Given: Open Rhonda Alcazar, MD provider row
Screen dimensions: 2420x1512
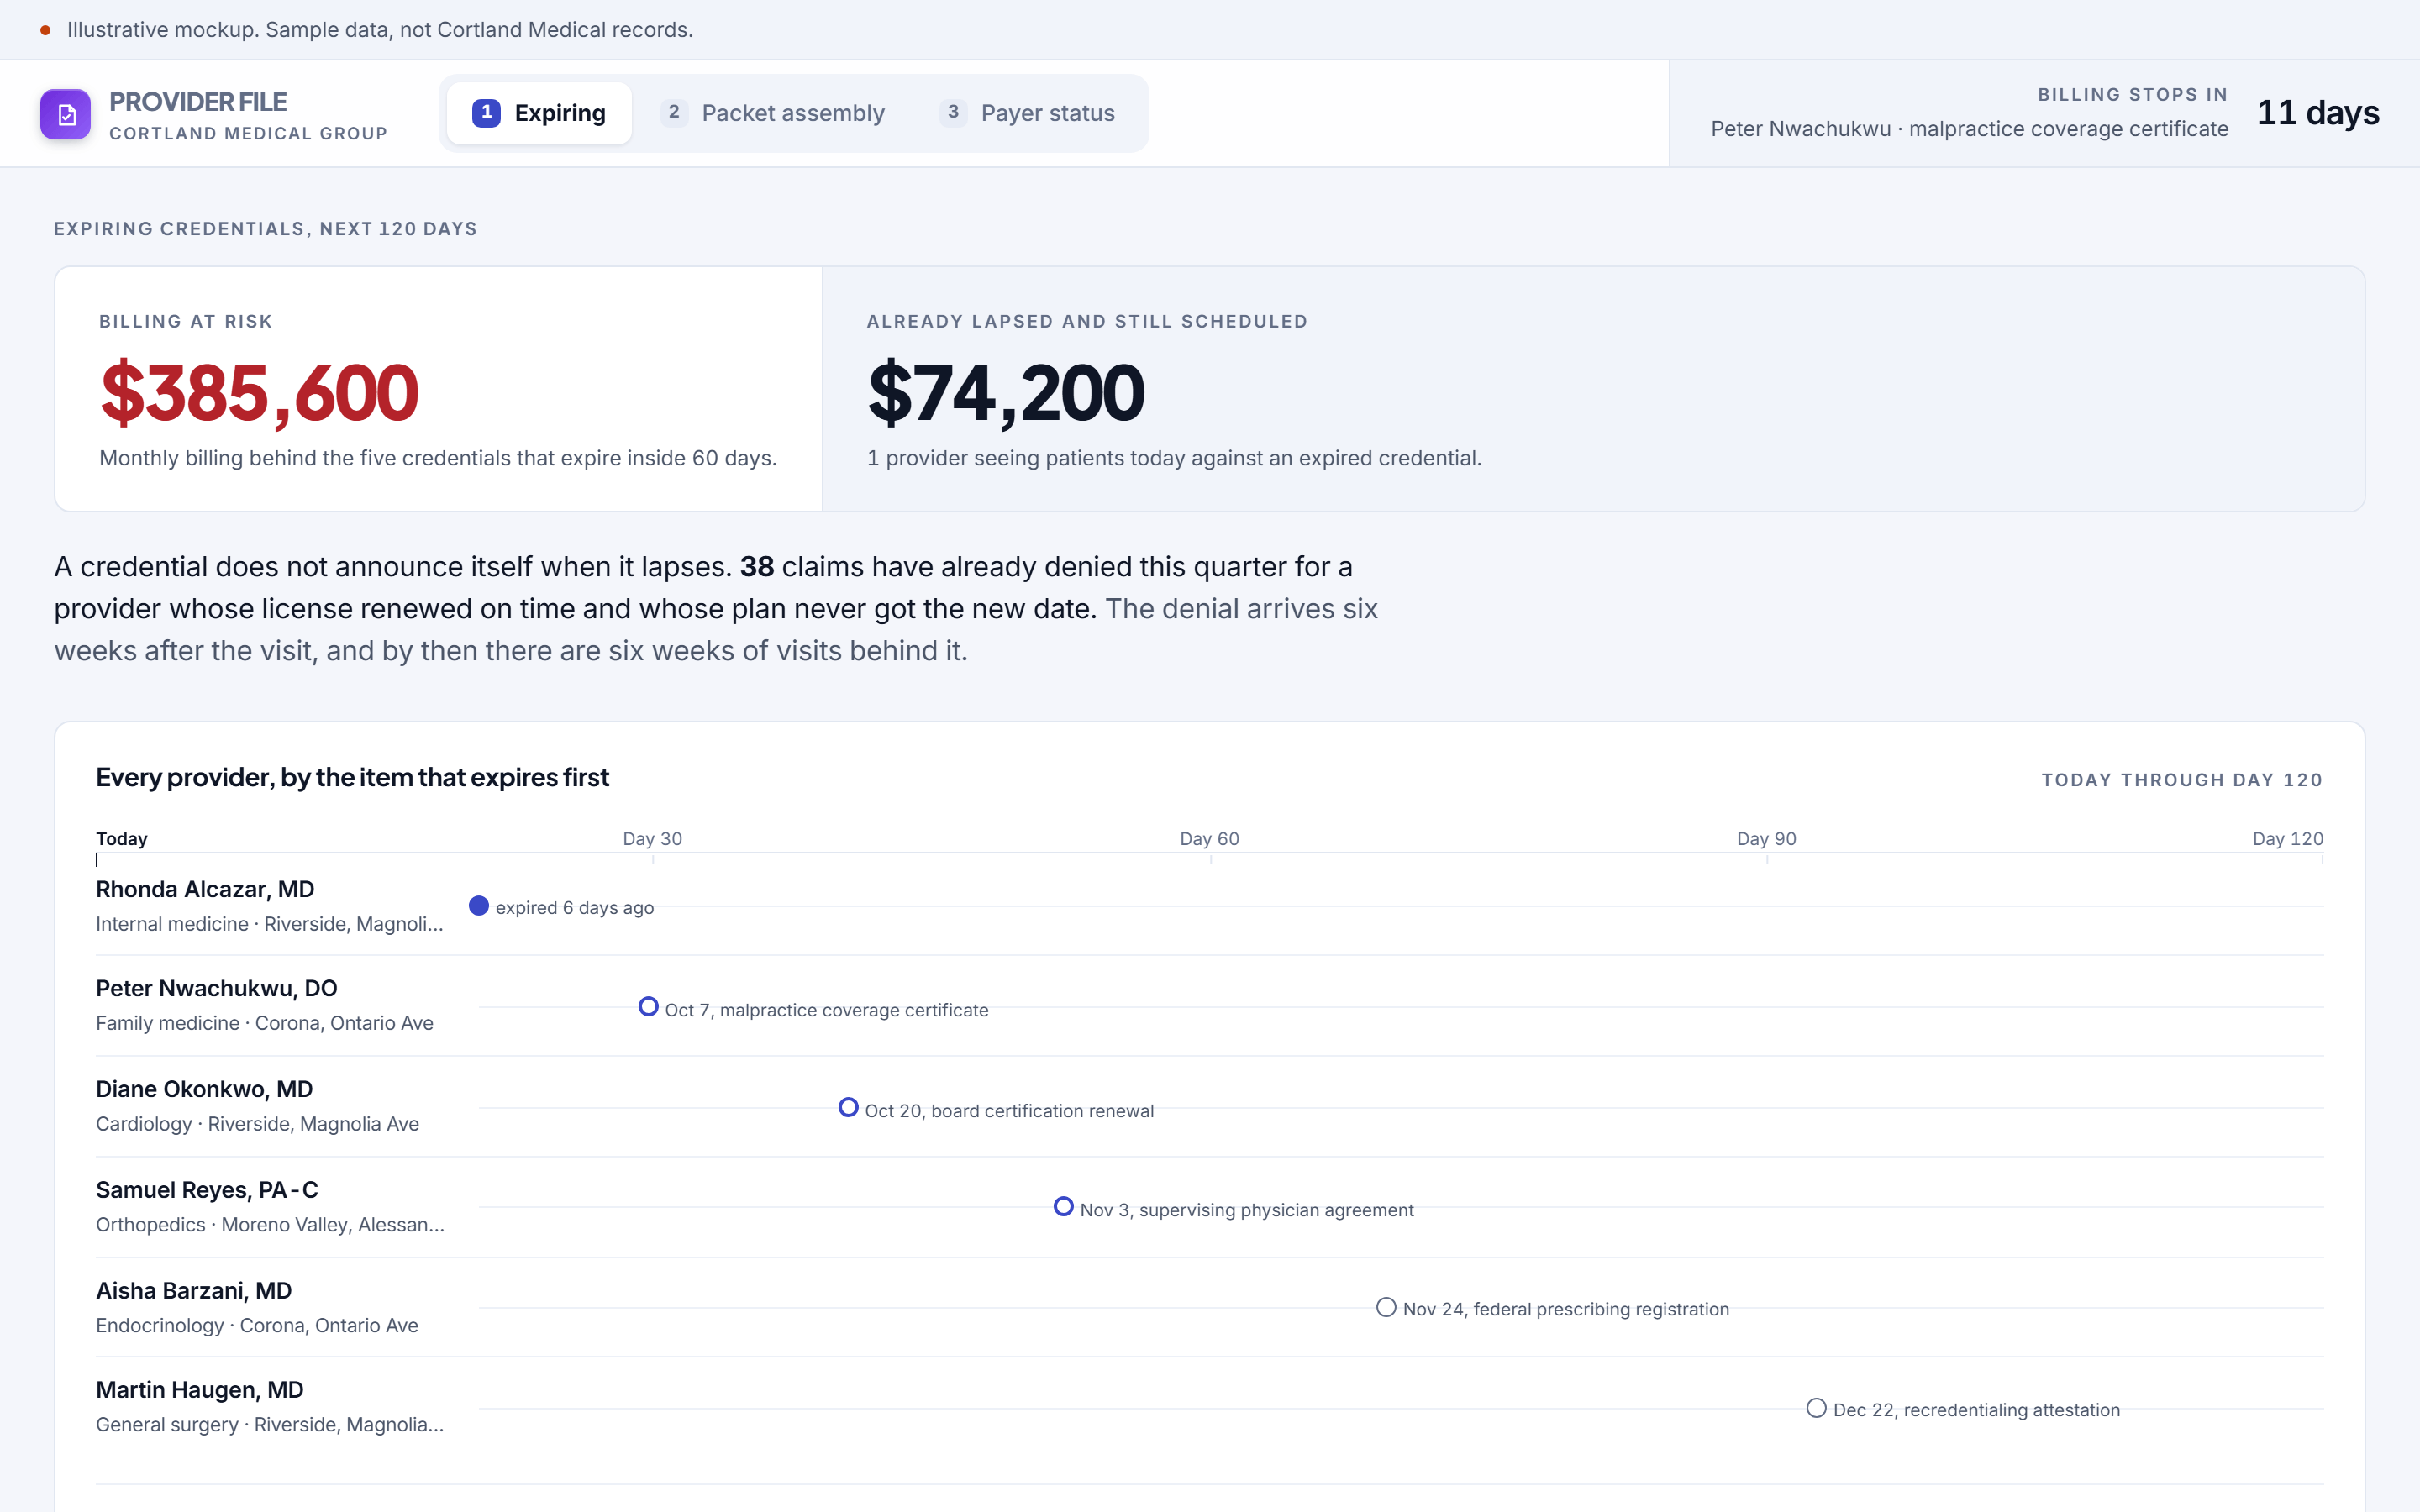Looking at the screenshot, I should click(x=1210, y=906).
